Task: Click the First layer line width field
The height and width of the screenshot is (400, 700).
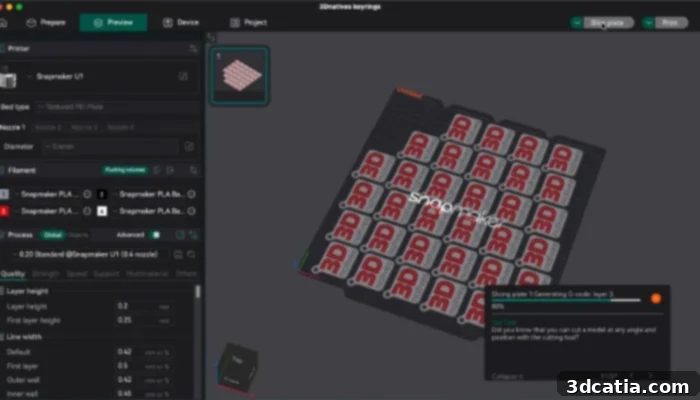Action: pos(143,366)
